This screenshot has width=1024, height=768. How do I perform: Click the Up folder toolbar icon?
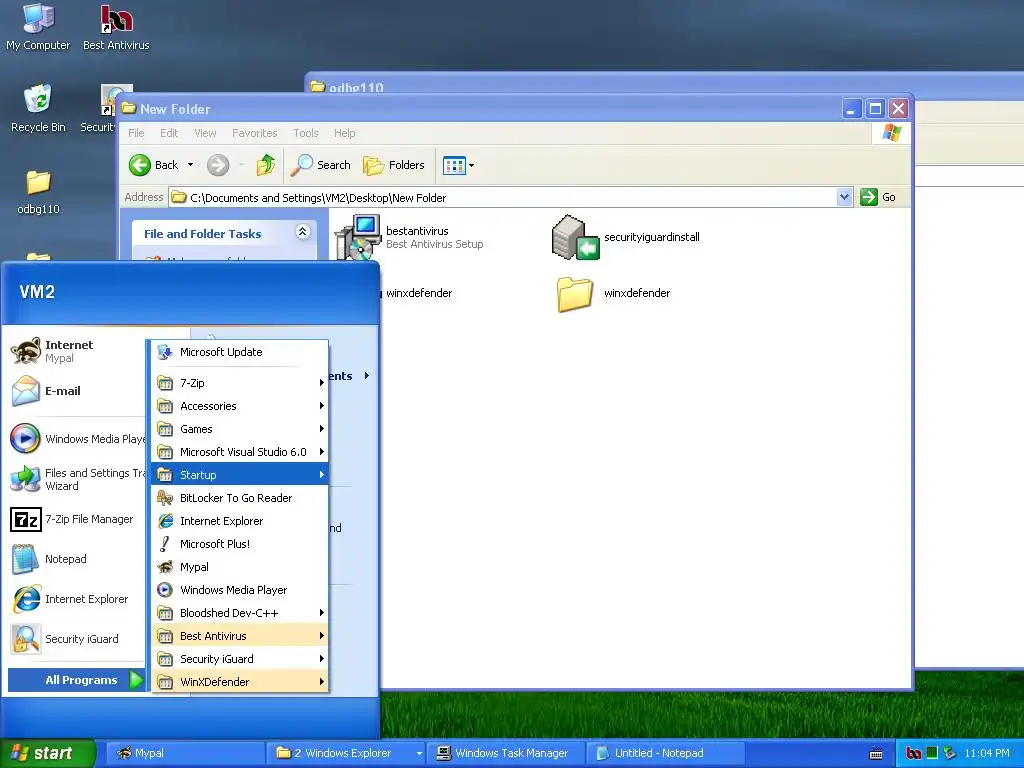click(266, 165)
